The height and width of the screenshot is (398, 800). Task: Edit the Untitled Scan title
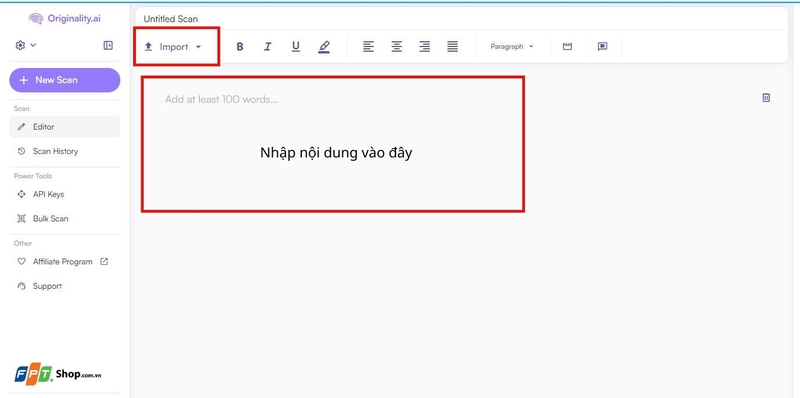pos(171,19)
